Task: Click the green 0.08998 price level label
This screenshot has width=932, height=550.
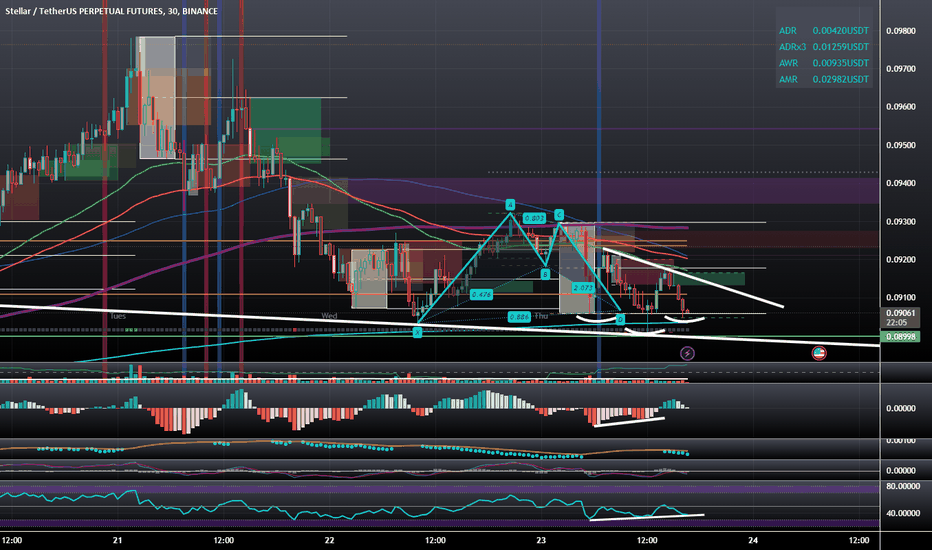Action: (900, 337)
